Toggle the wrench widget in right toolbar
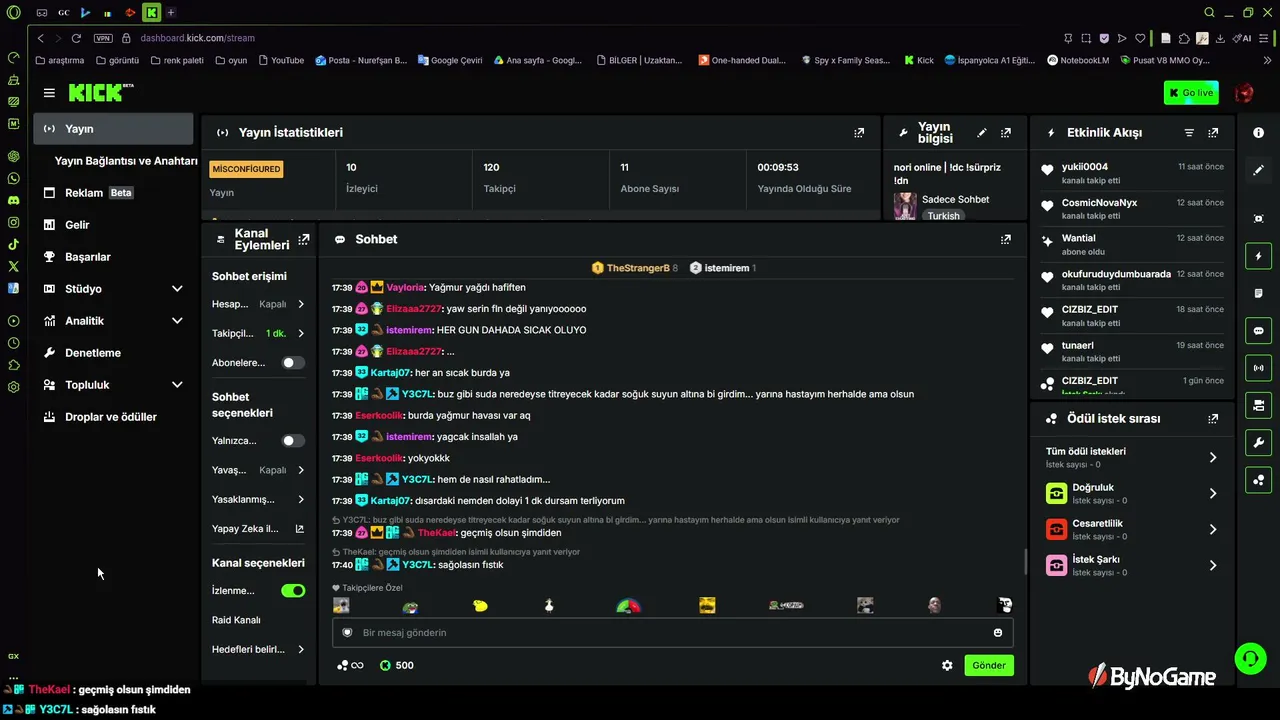This screenshot has height=720, width=1280. pyautogui.click(x=1258, y=442)
